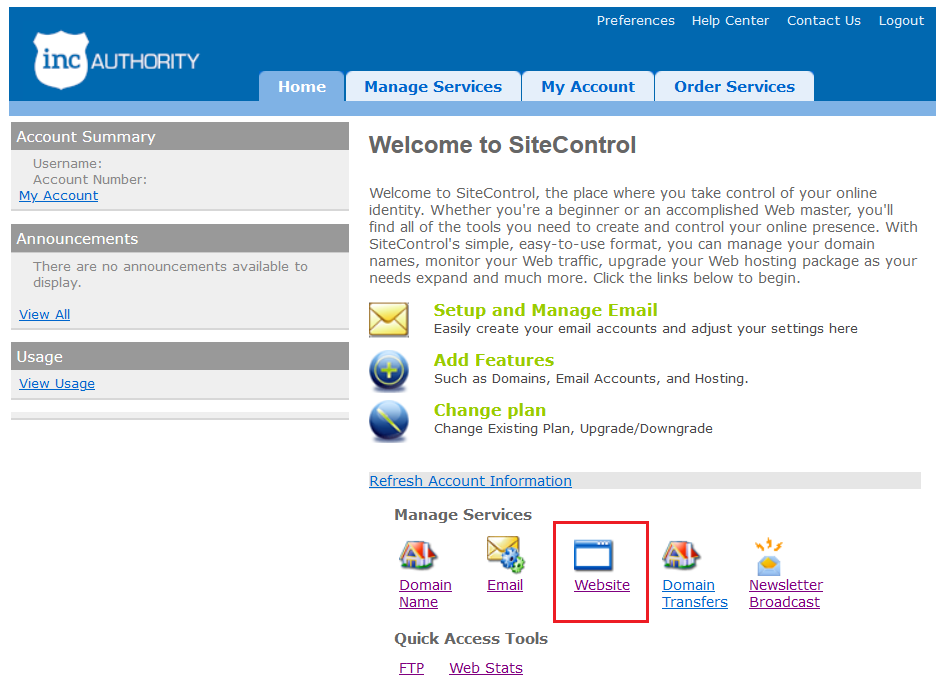
Task: Open Setup and Manage Email heading link
Action: tap(545, 310)
